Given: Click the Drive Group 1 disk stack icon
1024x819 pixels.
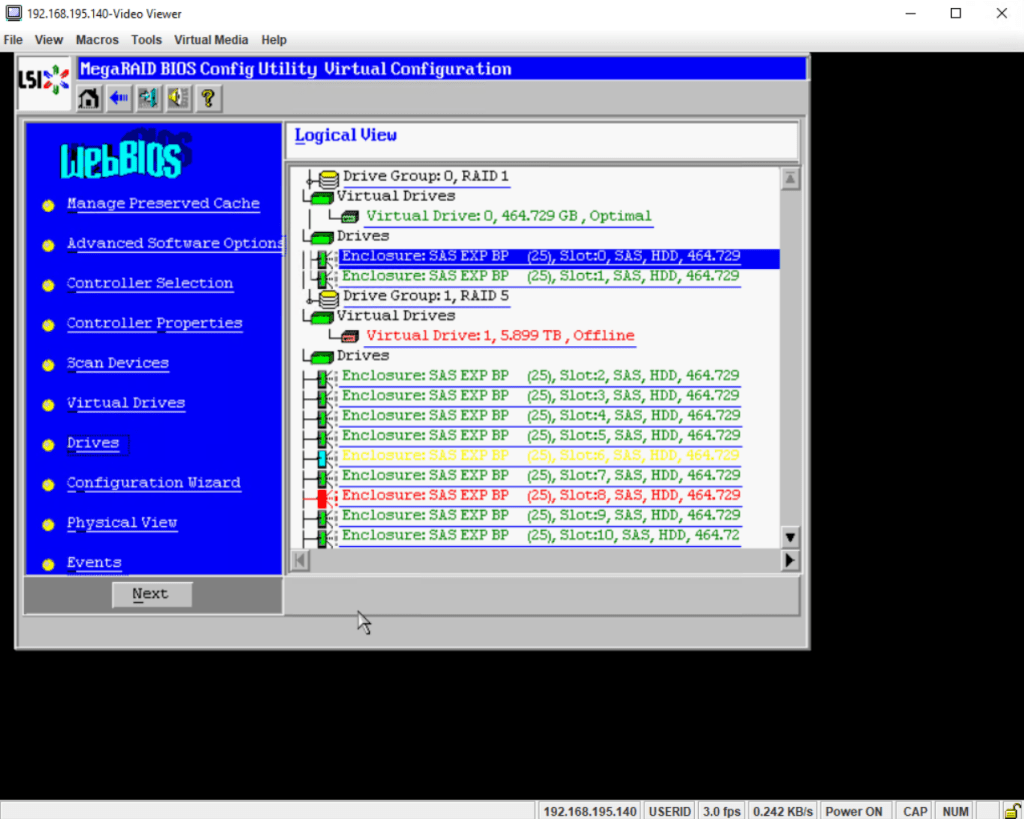Looking at the screenshot, I should 328,298.
